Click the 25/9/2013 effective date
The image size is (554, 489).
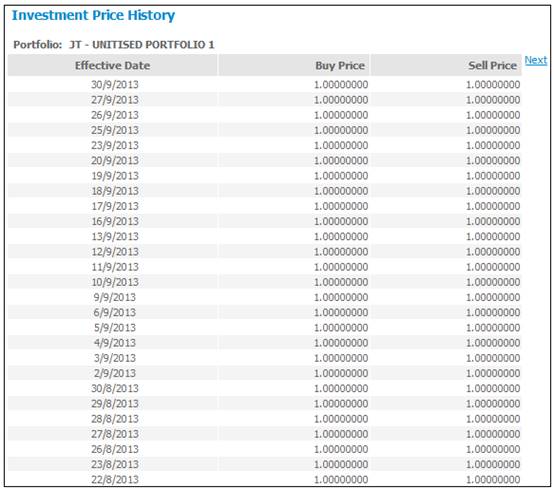tap(115, 130)
